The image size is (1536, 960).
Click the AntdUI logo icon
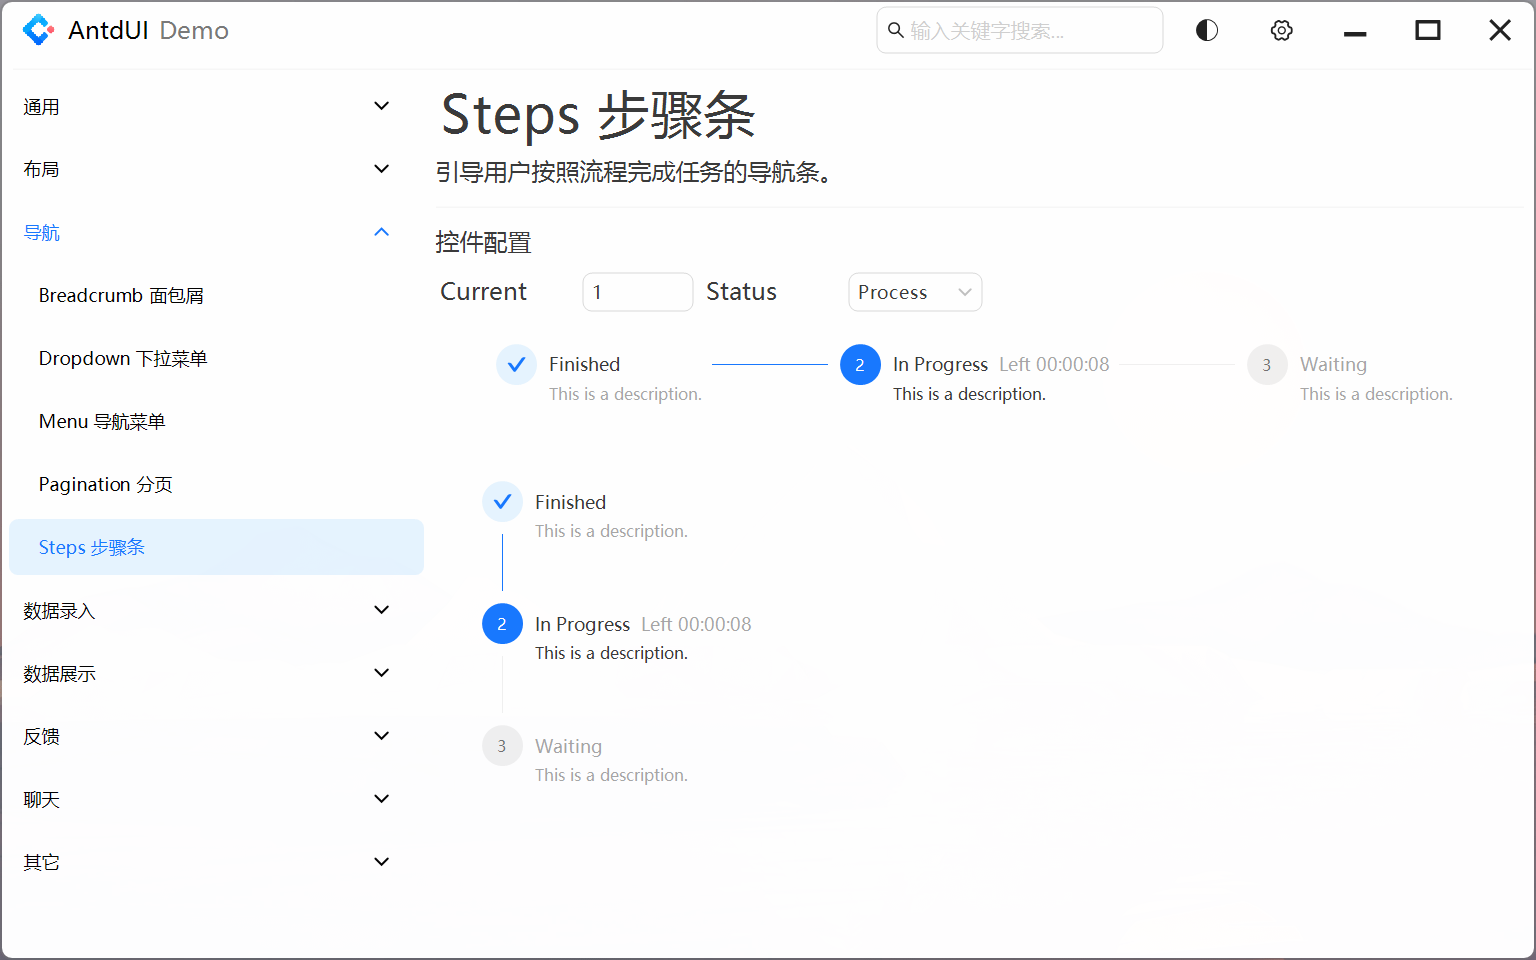(38, 30)
